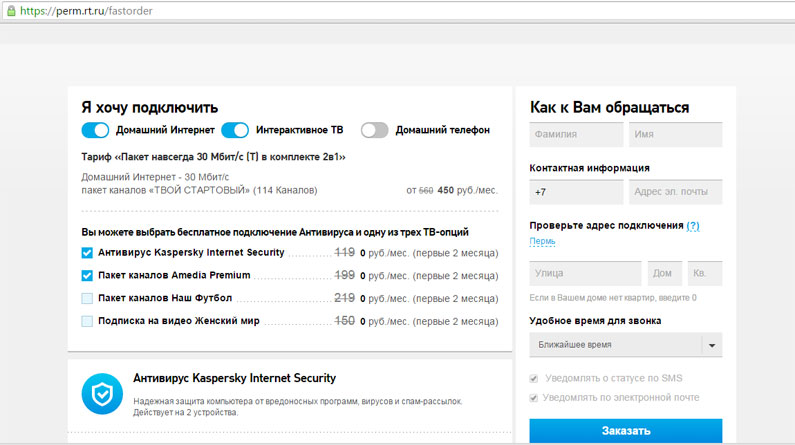Click the Фамилия input field

click(x=576, y=135)
